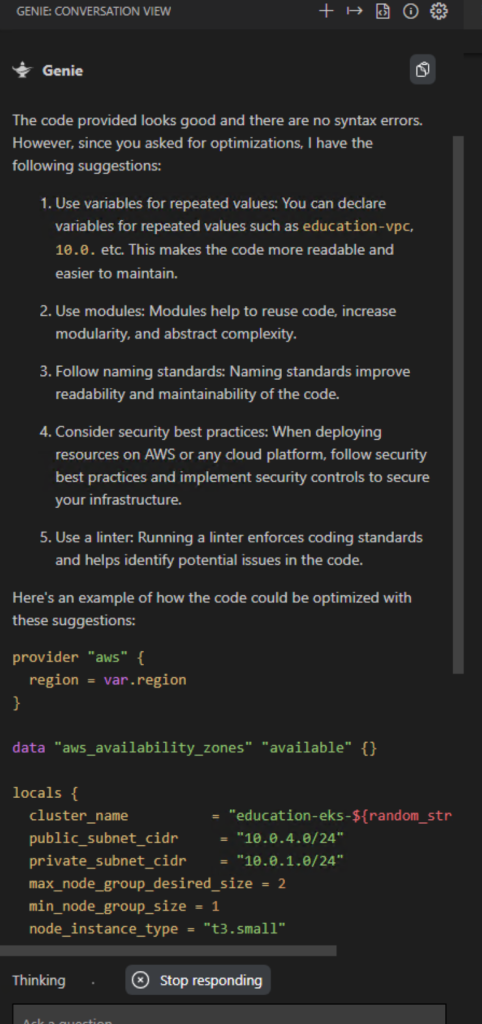
Task: Click the Thinking status text
Action: coord(39,980)
